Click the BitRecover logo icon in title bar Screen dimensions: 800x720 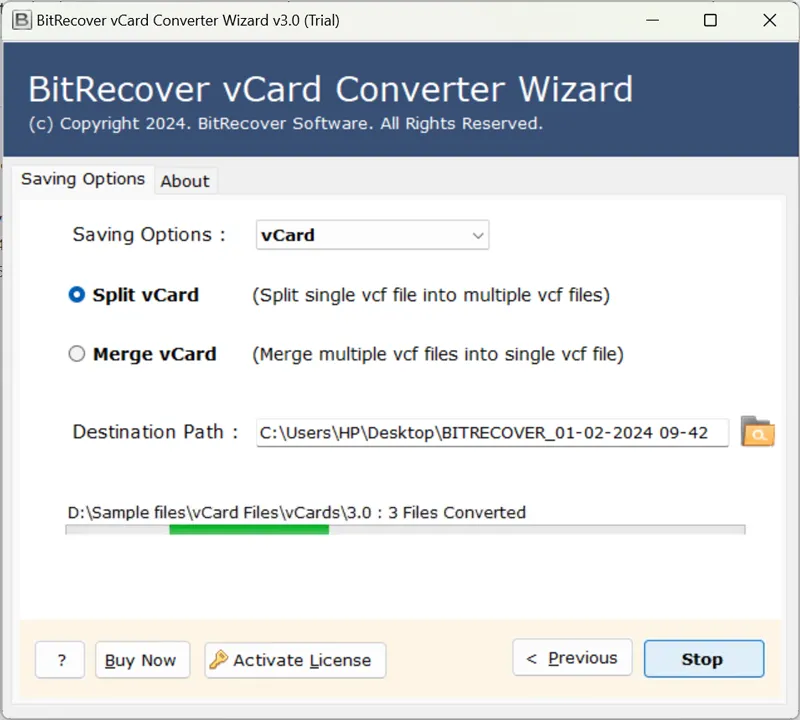[x=21, y=20]
